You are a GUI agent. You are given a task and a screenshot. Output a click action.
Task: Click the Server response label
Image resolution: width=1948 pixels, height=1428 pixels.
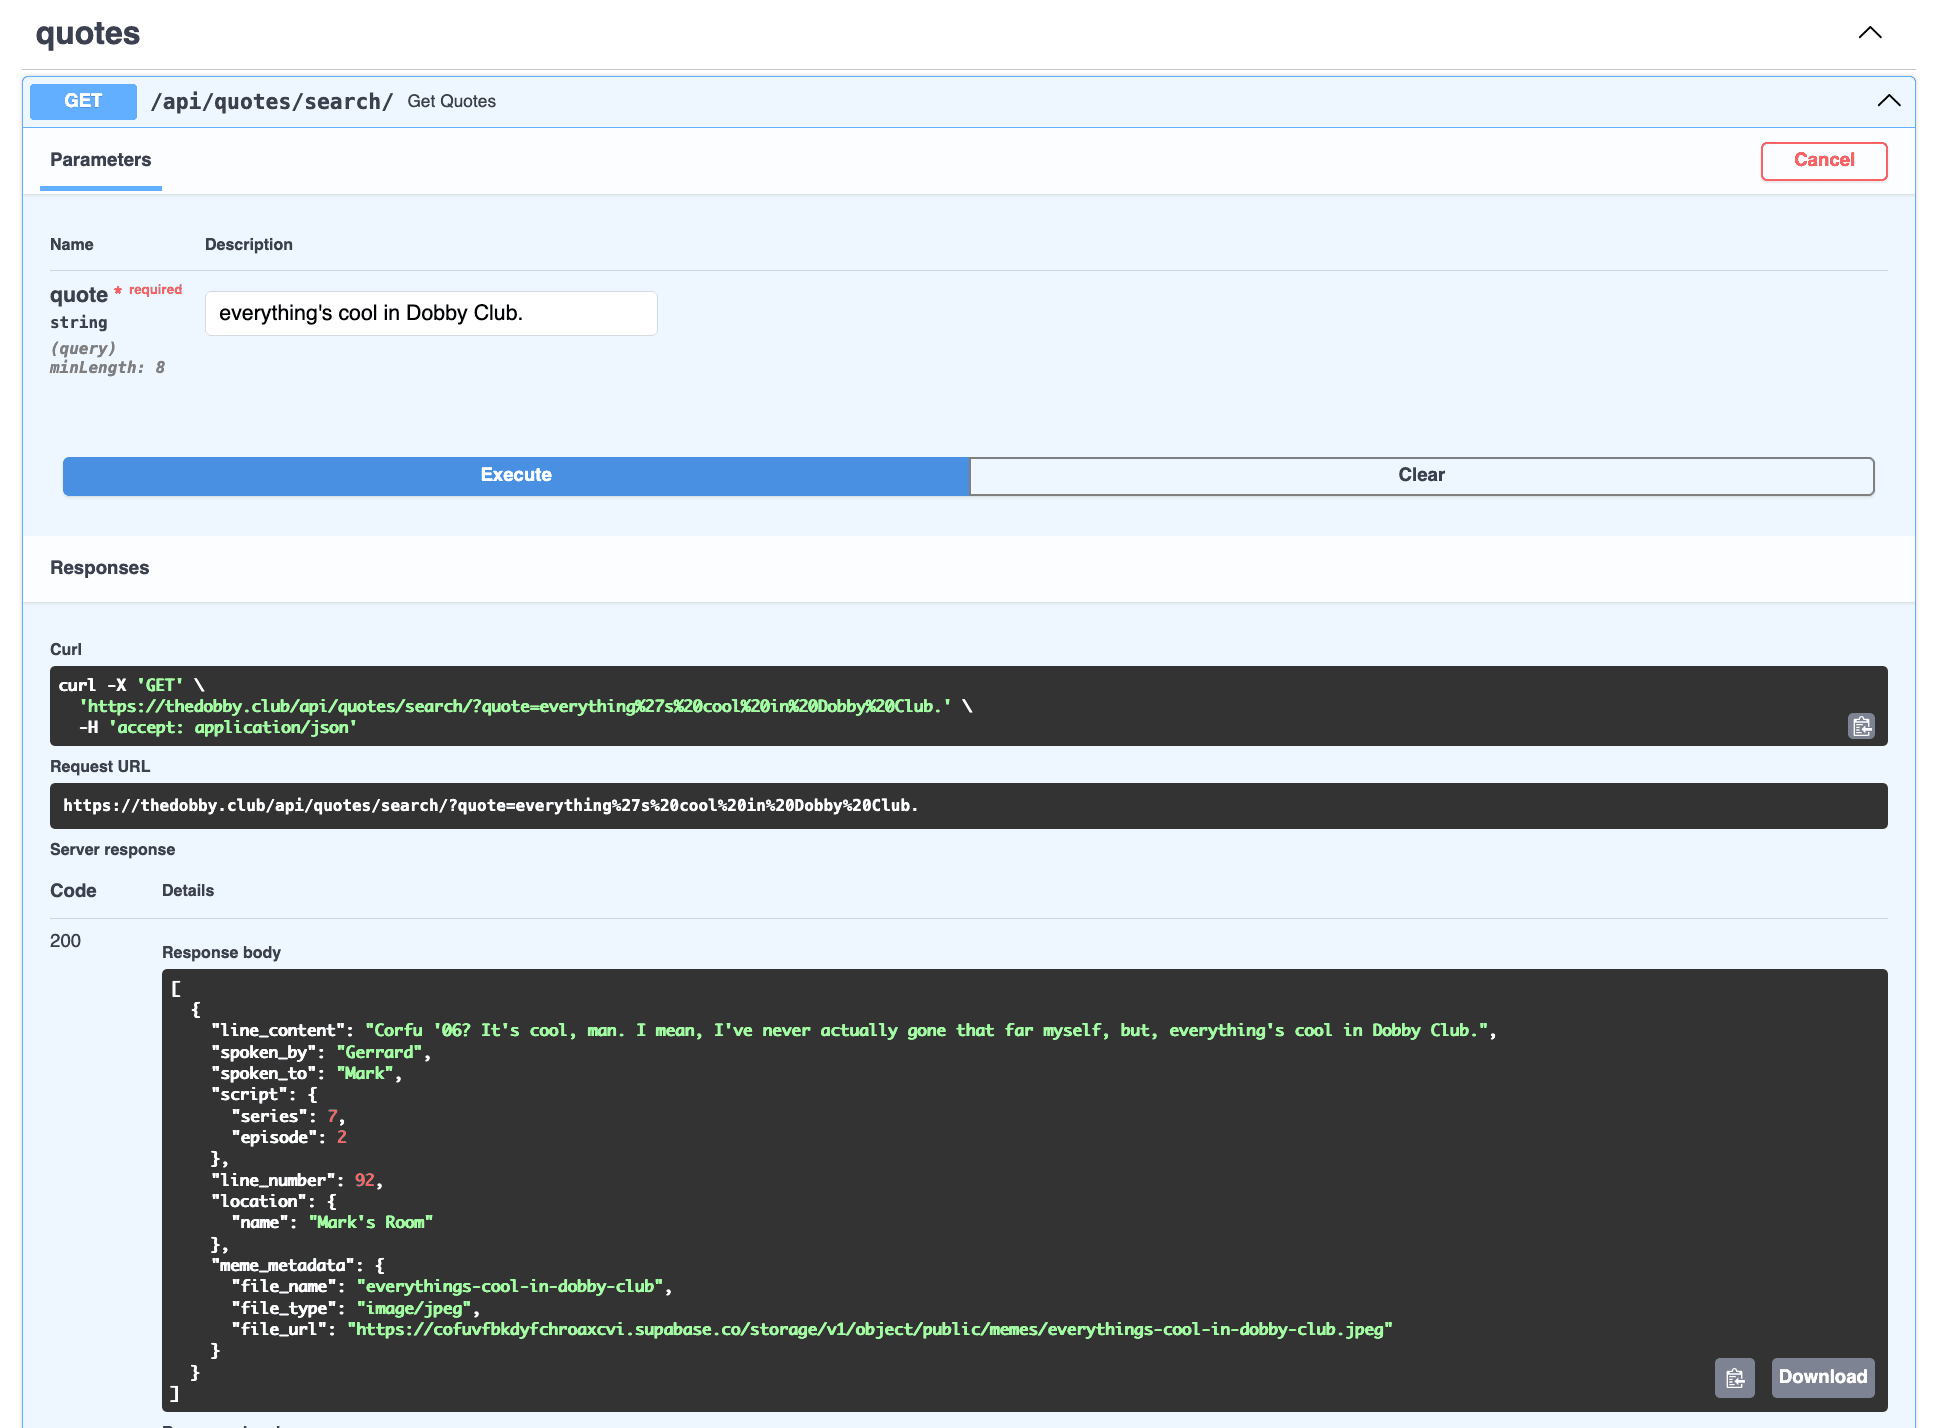113,850
